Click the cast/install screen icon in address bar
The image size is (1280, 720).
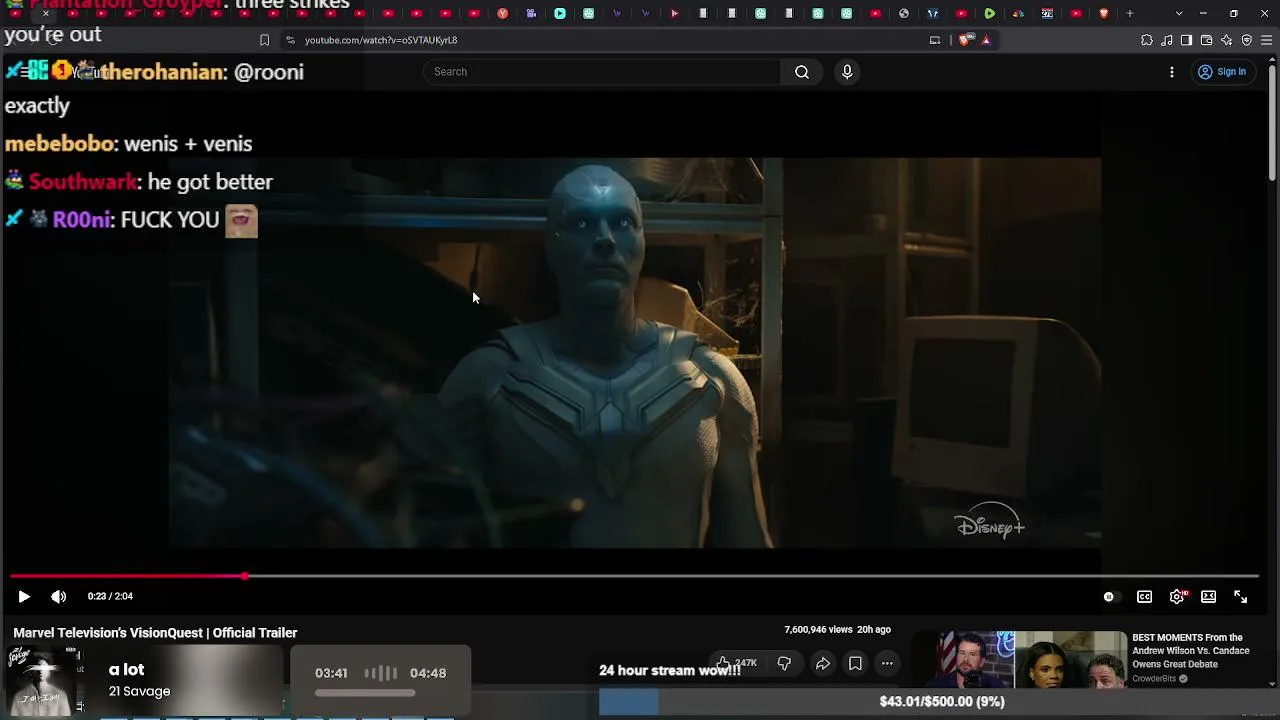[935, 40]
